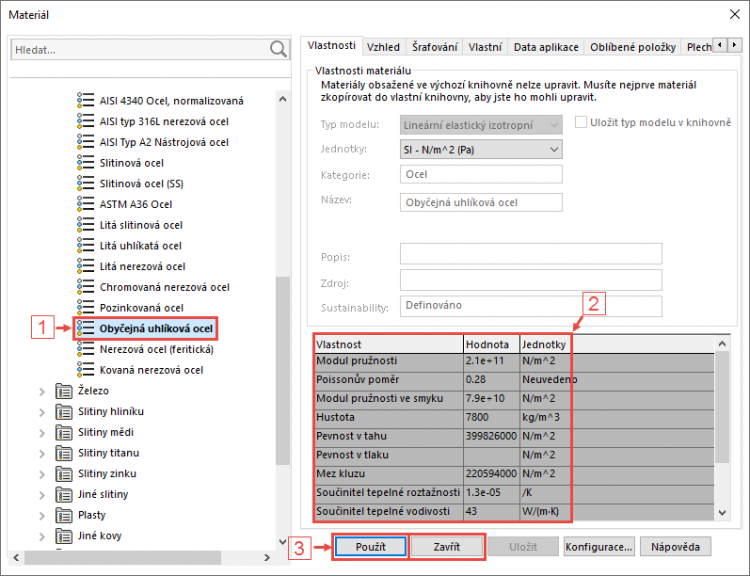Expand the Jiné kovy tree node
This screenshot has height=576, width=750.
pyautogui.click(x=42, y=537)
